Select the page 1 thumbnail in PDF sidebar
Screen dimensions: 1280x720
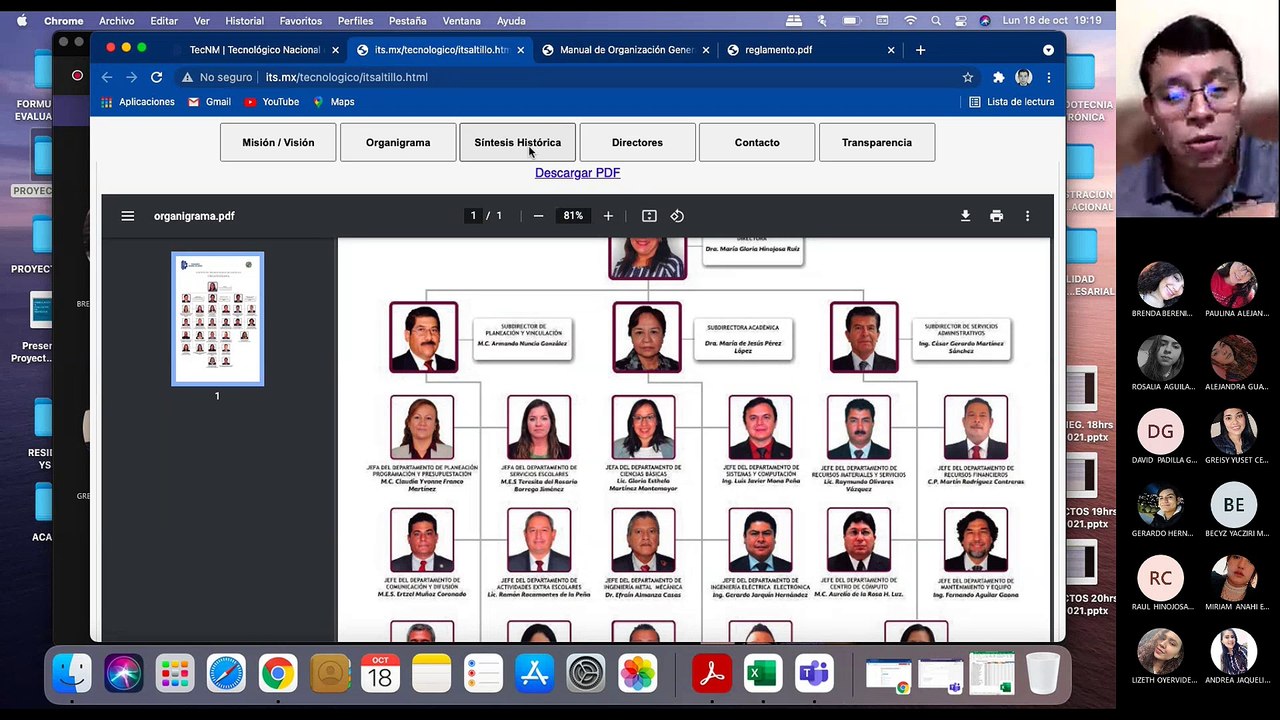point(218,319)
